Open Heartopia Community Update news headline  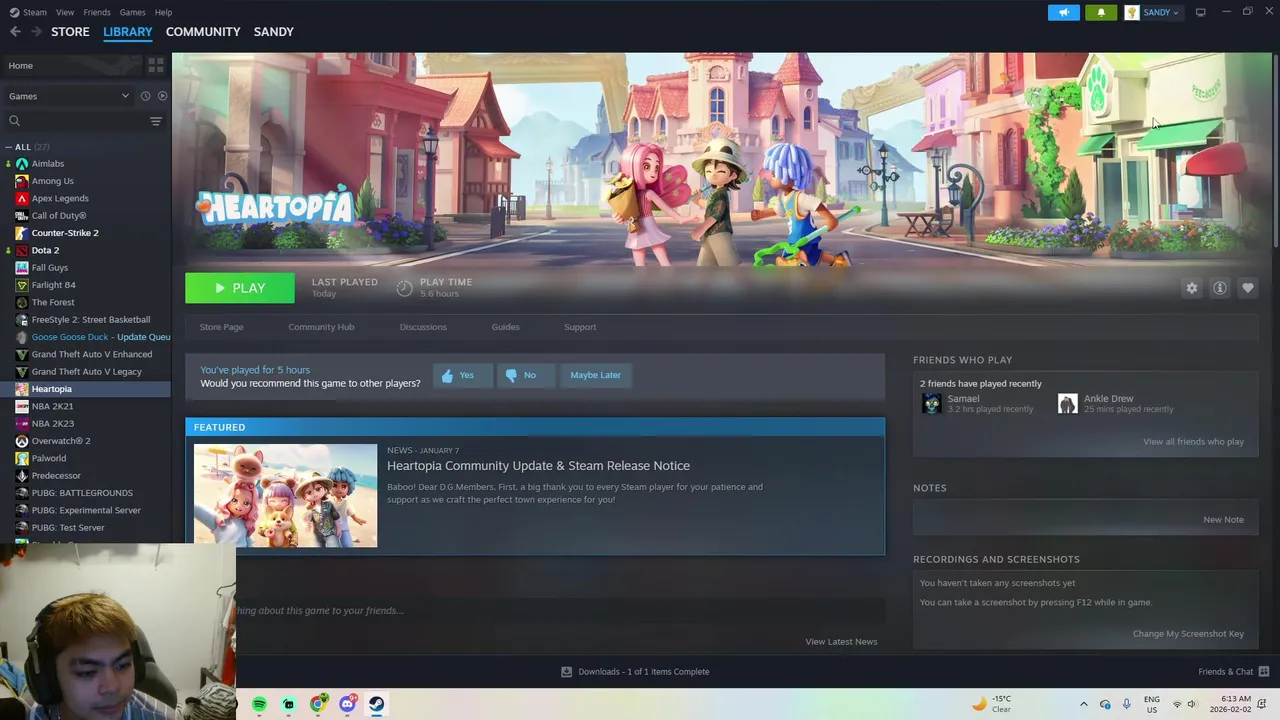(538, 466)
